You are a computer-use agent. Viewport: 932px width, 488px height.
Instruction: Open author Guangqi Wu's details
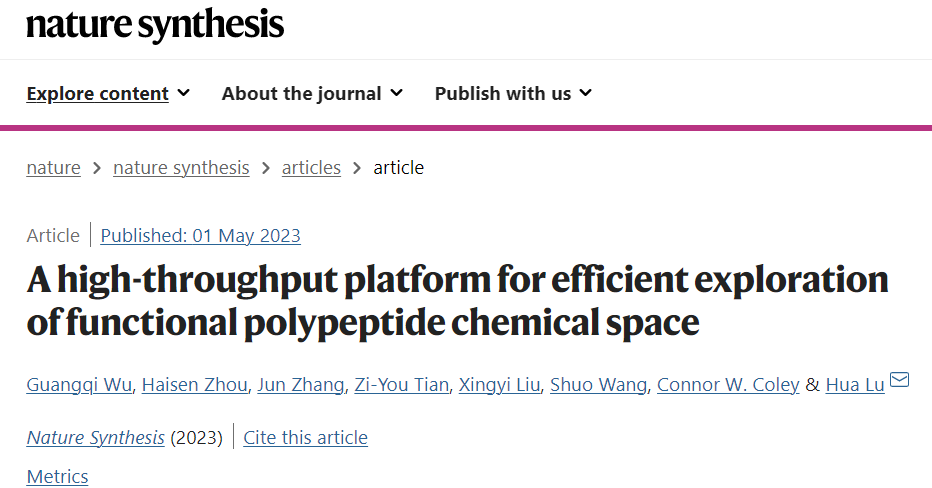point(79,385)
